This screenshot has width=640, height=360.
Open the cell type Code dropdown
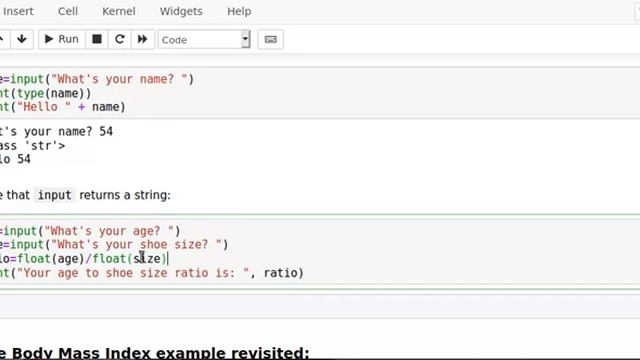[x=204, y=40]
